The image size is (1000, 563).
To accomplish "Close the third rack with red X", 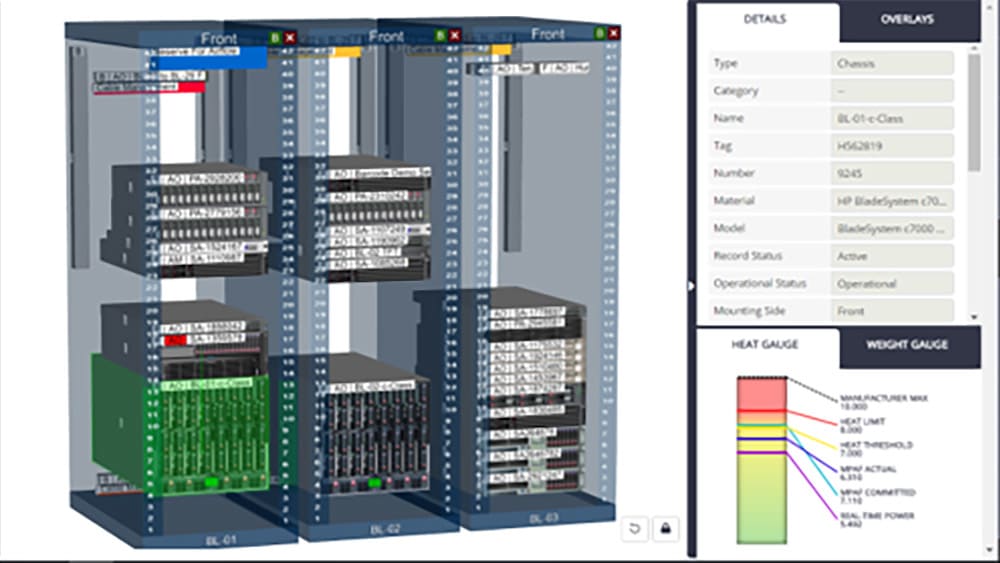I will [614, 33].
